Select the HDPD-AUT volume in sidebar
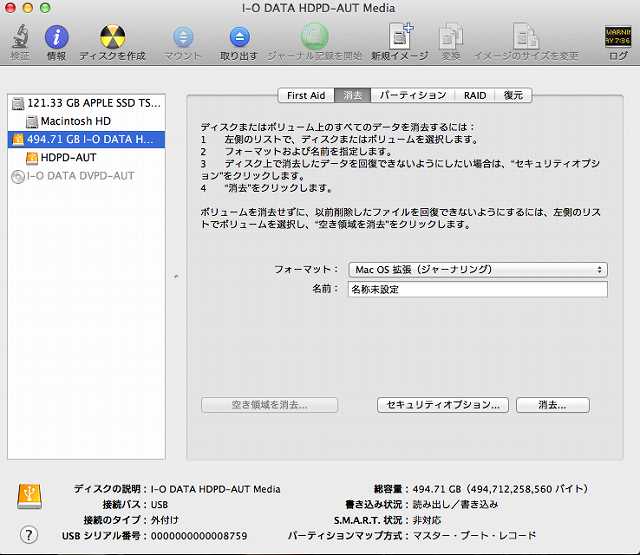The height and width of the screenshot is (555, 640). click(68, 157)
